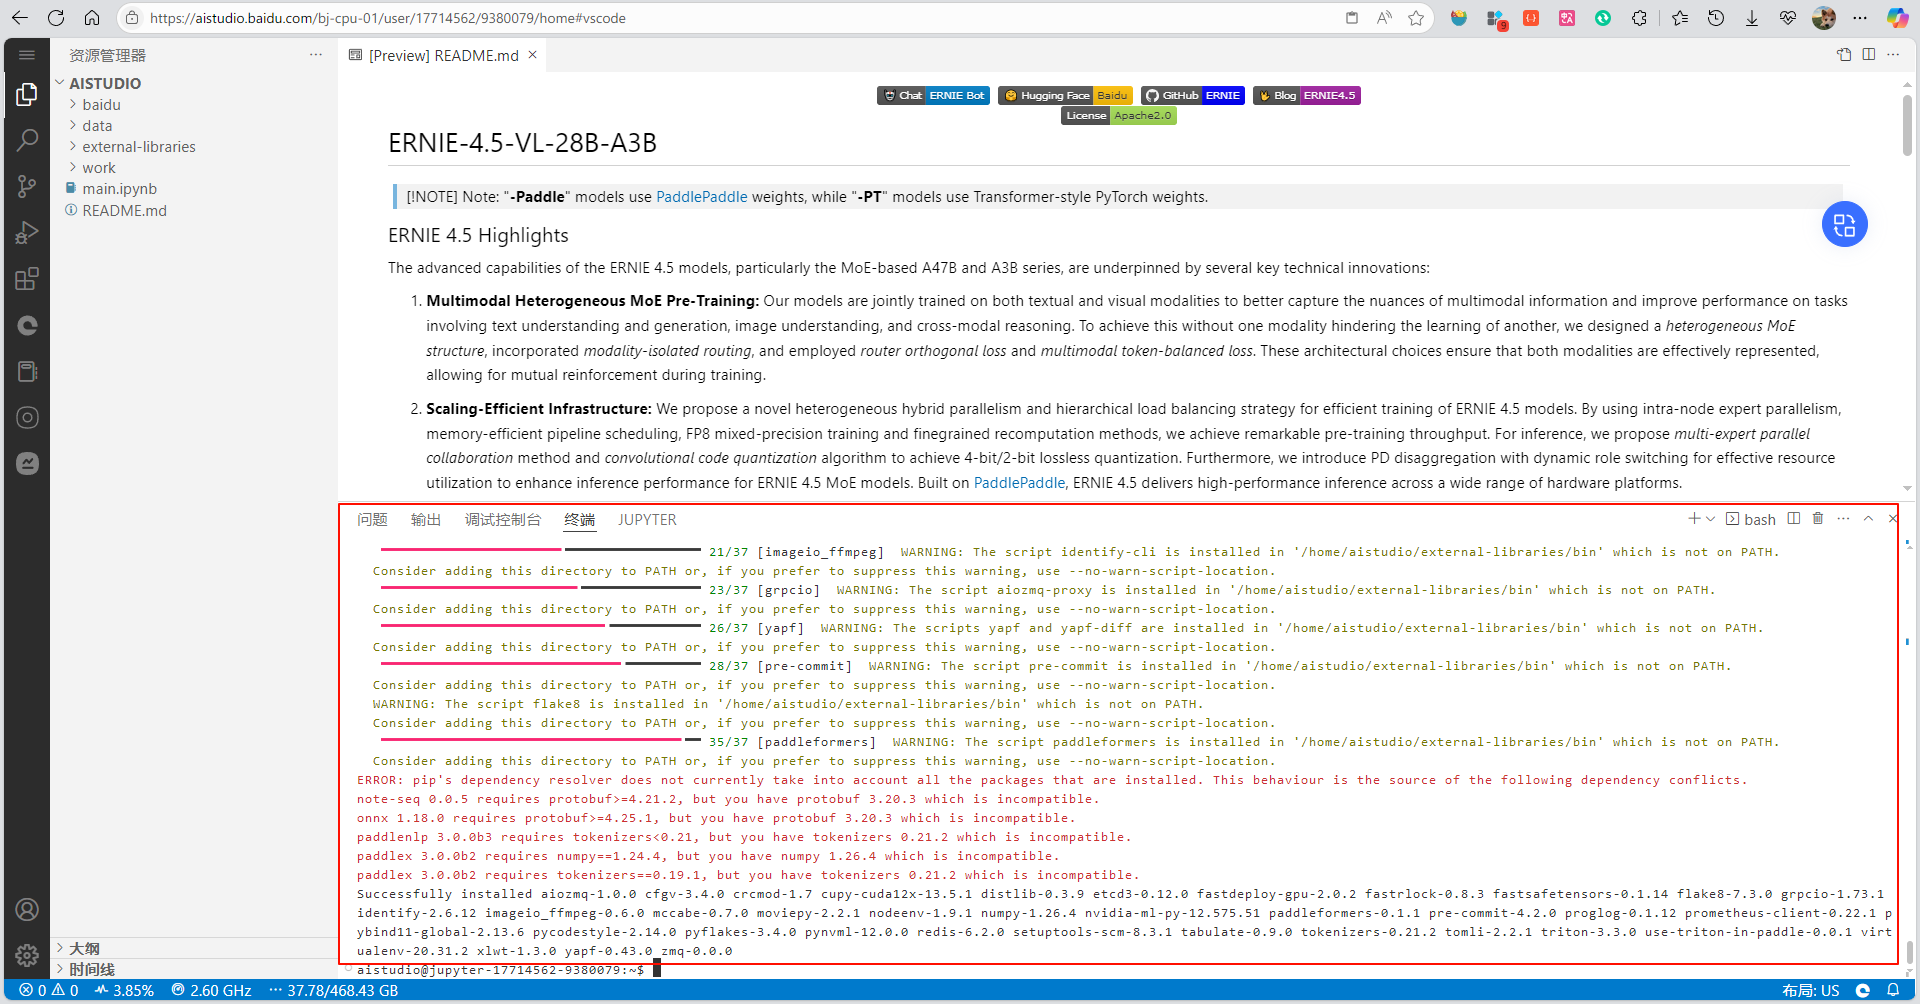Click the License Apache2.0 badge
Screen dimensions: 1920x1004
(x=1118, y=115)
